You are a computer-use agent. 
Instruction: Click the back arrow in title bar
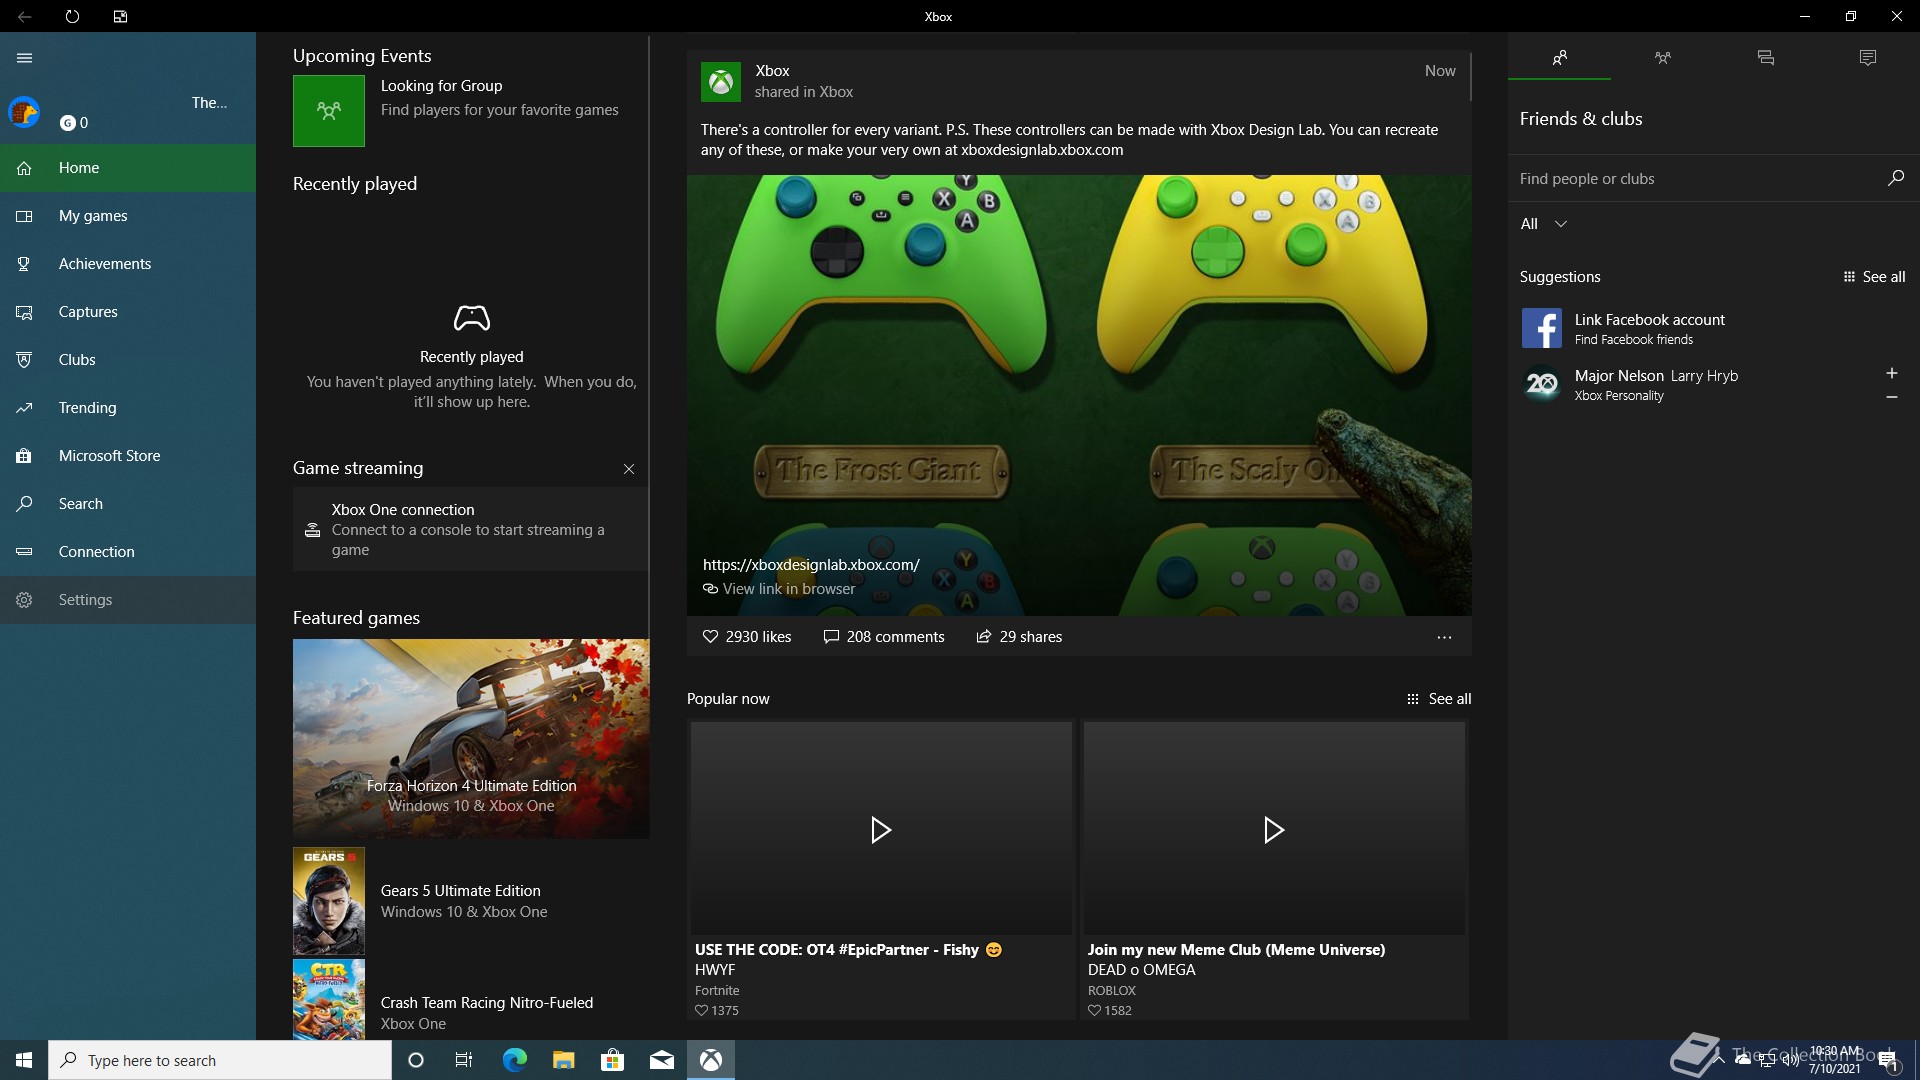pyautogui.click(x=24, y=16)
